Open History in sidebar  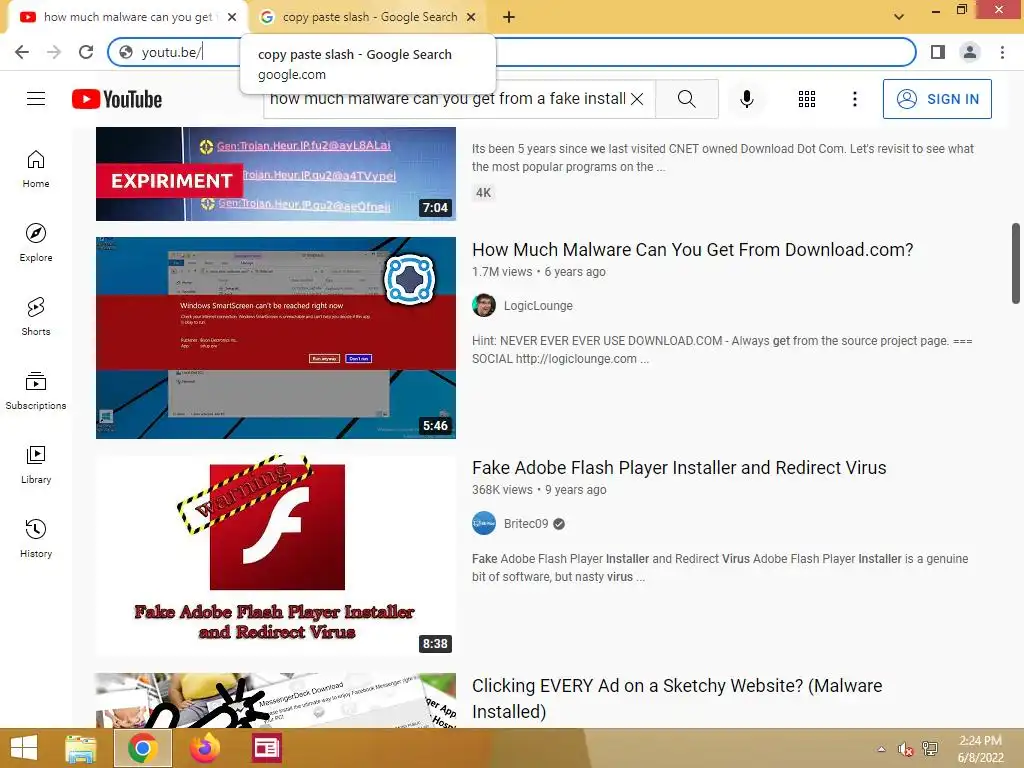(36, 538)
